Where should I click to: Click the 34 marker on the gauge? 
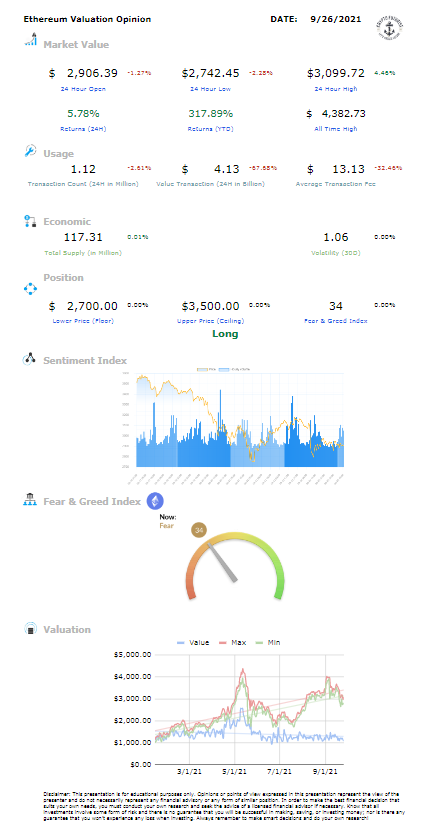(199, 531)
